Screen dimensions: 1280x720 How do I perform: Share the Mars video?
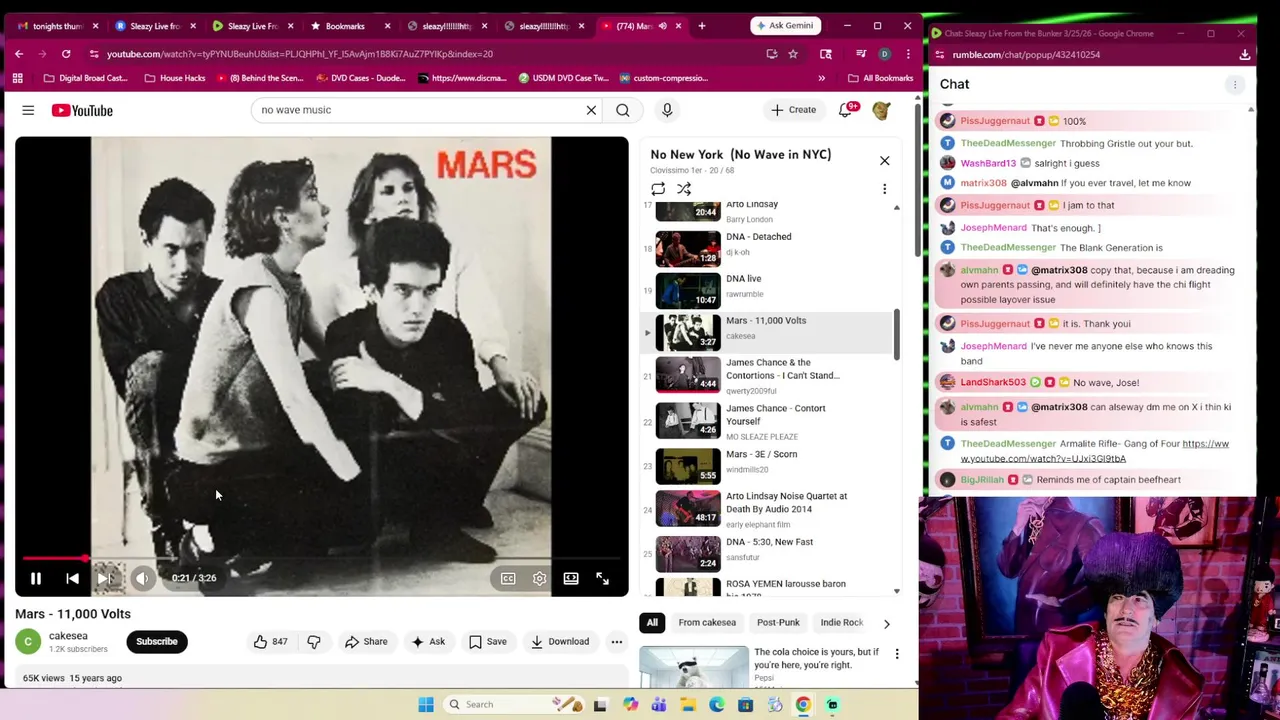(x=366, y=642)
